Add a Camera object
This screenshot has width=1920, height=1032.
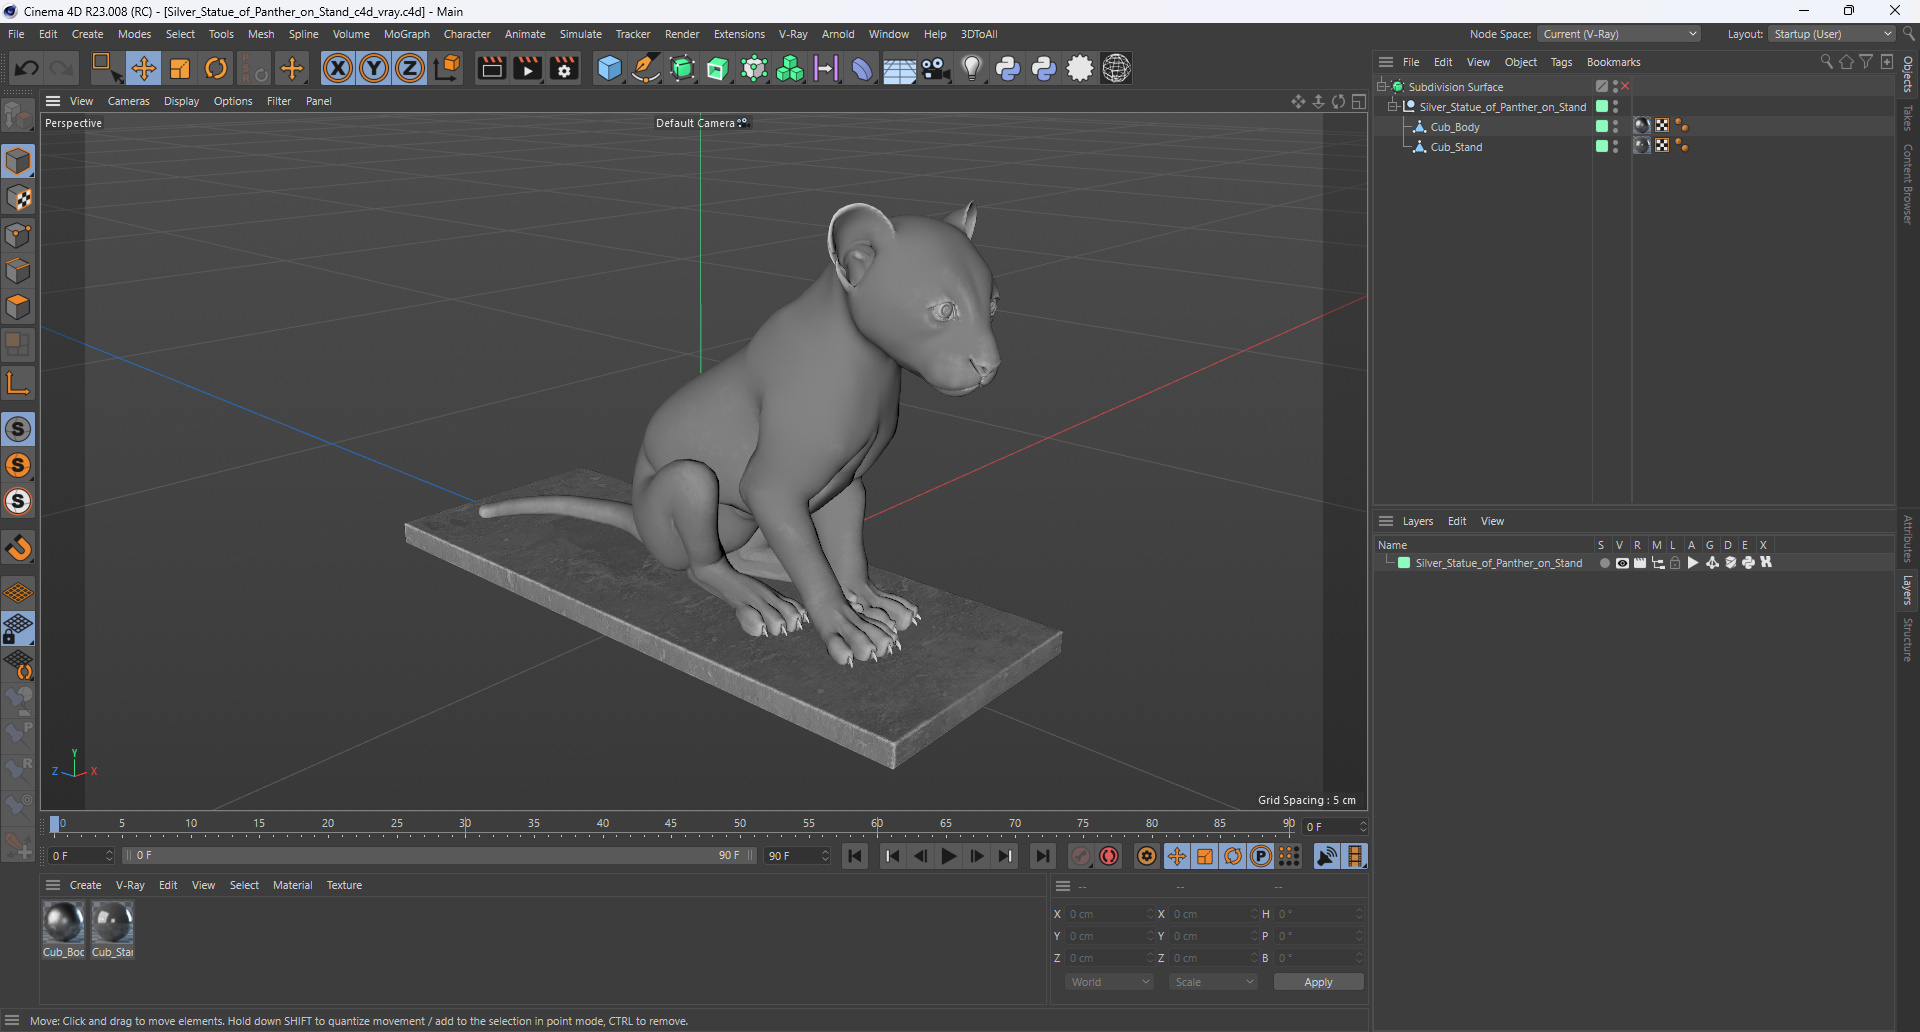pos(936,68)
